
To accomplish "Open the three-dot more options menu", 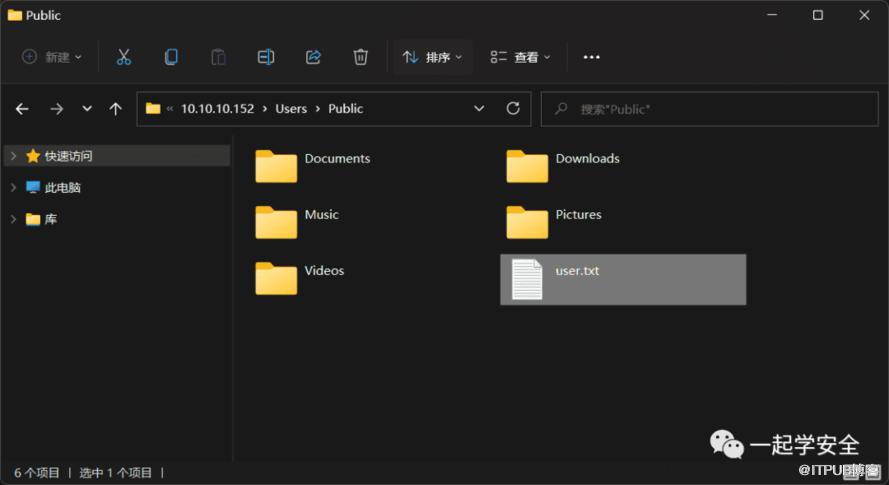I will pyautogui.click(x=592, y=57).
